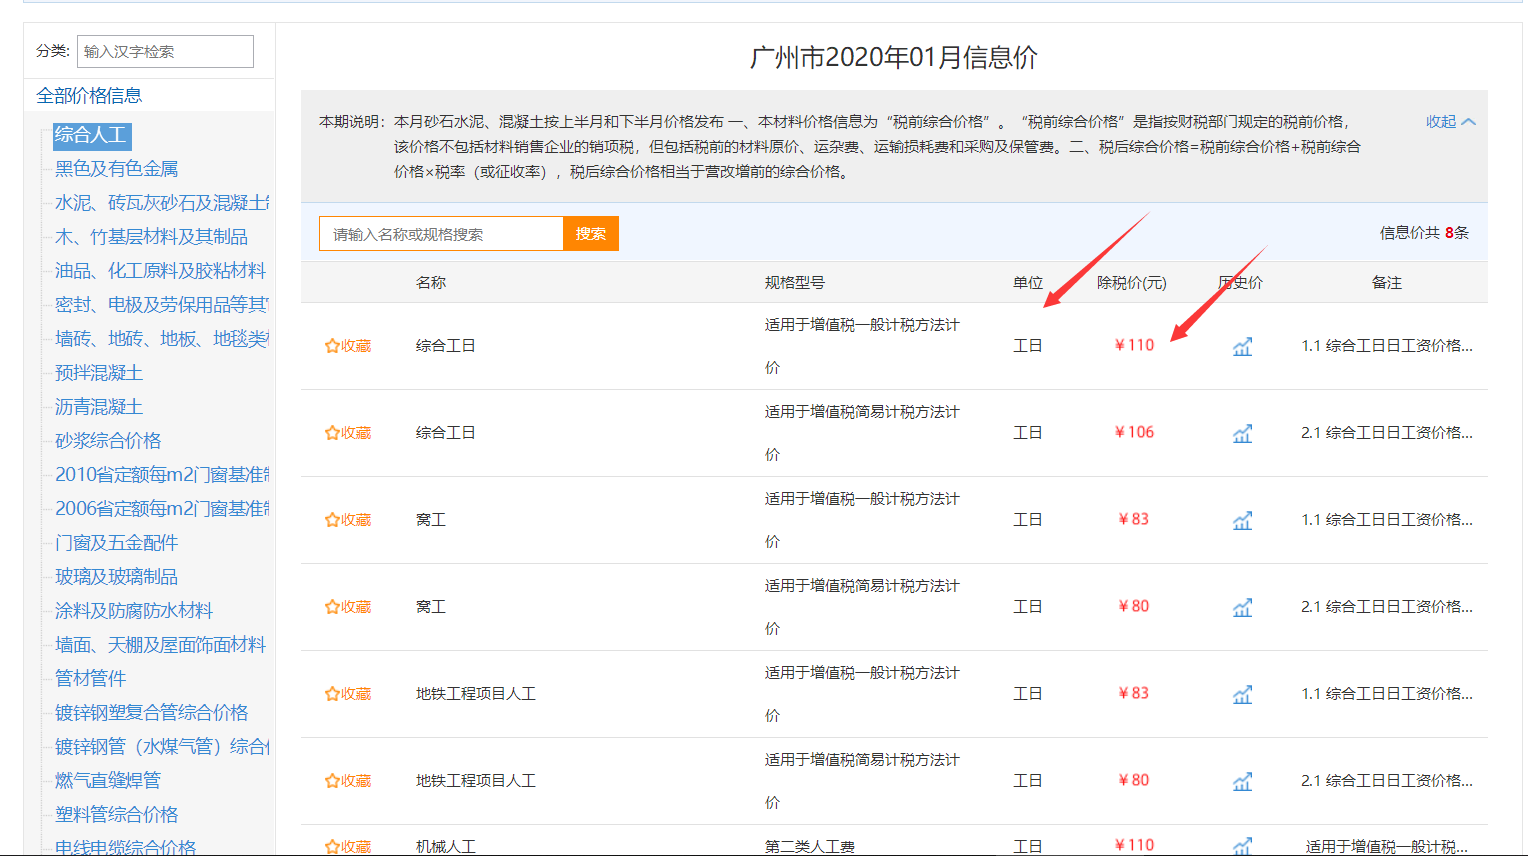Open 沥青混凝土 category
1528x856 pixels.
(99, 407)
